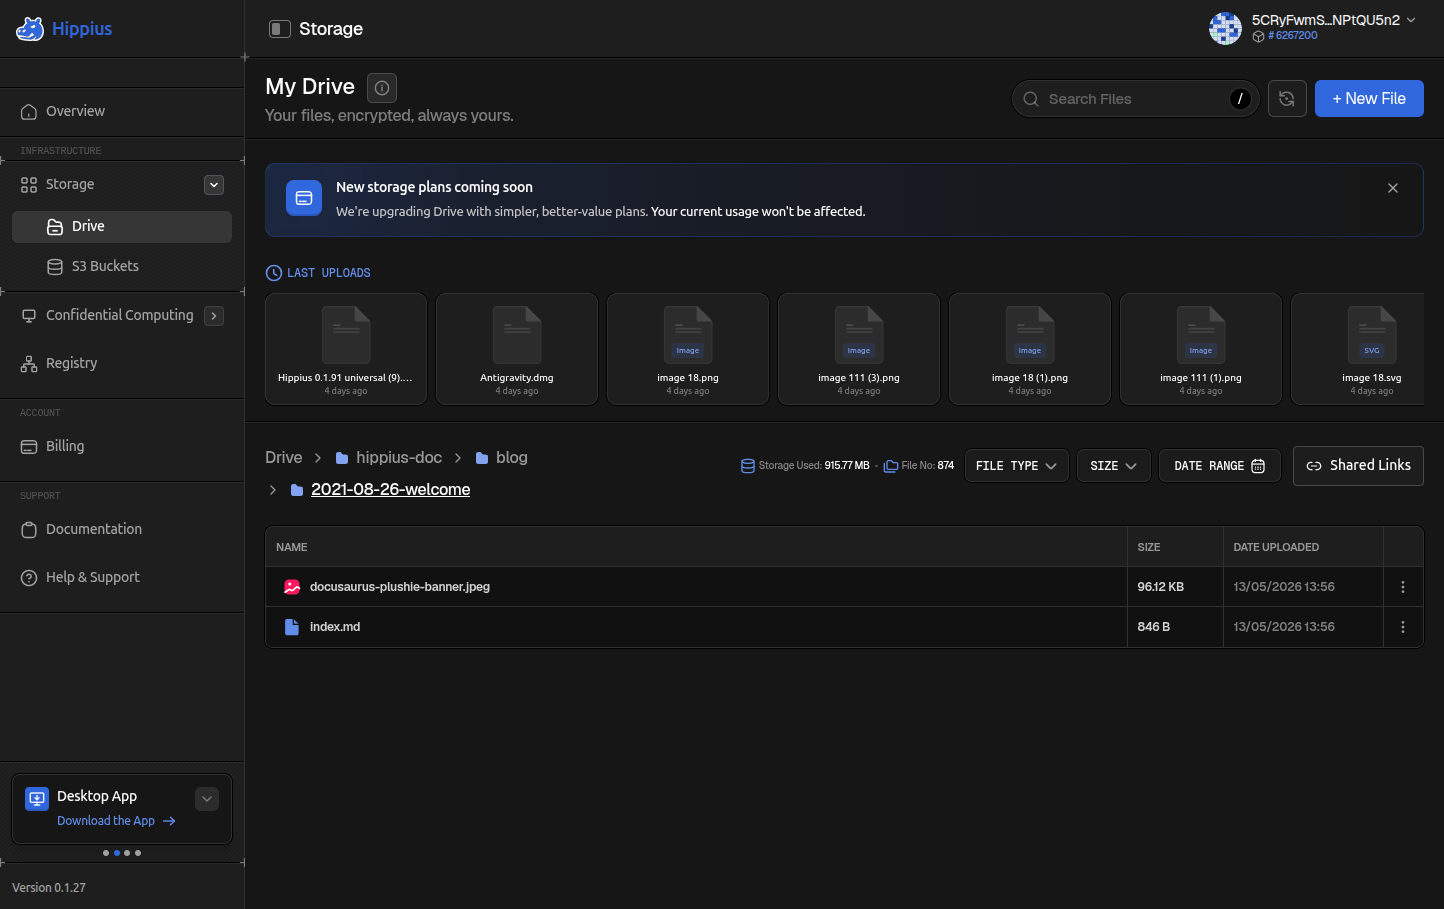Click the Desktop App monitor icon
Image resolution: width=1444 pixels, height=909 pixels.
37,799
